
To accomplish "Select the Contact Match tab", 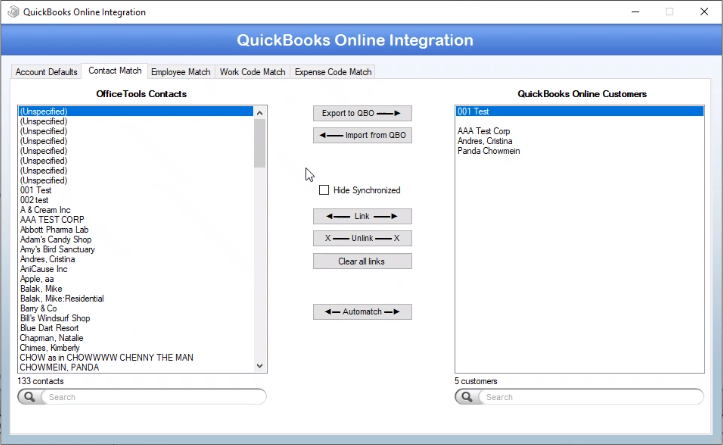I will tap(115, 71).
